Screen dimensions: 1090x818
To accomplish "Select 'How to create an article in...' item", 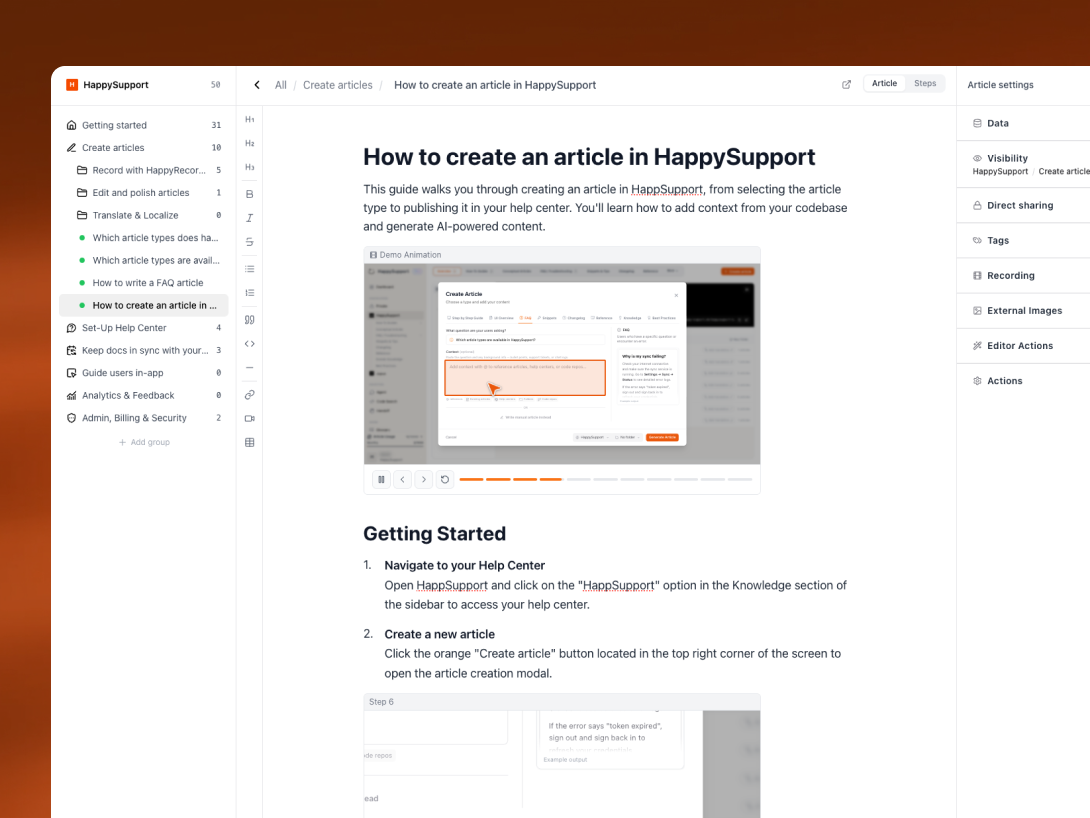I will pos(144,305).
